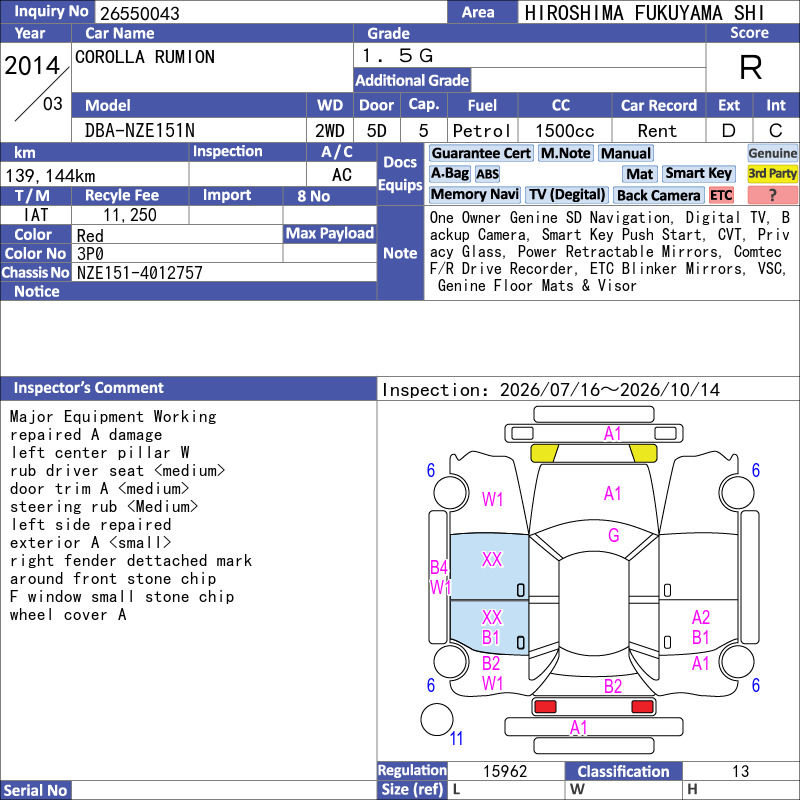800x800 pixels.
Task: Click the Additional Grade label
Action: point(412,80)
